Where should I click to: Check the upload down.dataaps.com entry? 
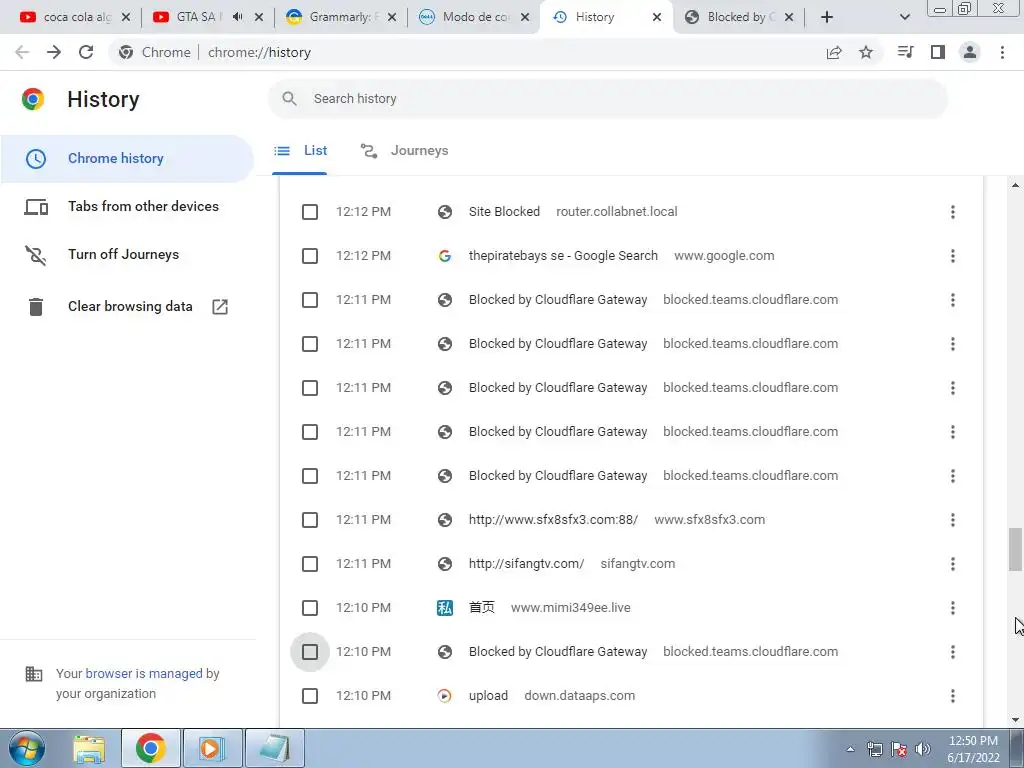[310, 696]
